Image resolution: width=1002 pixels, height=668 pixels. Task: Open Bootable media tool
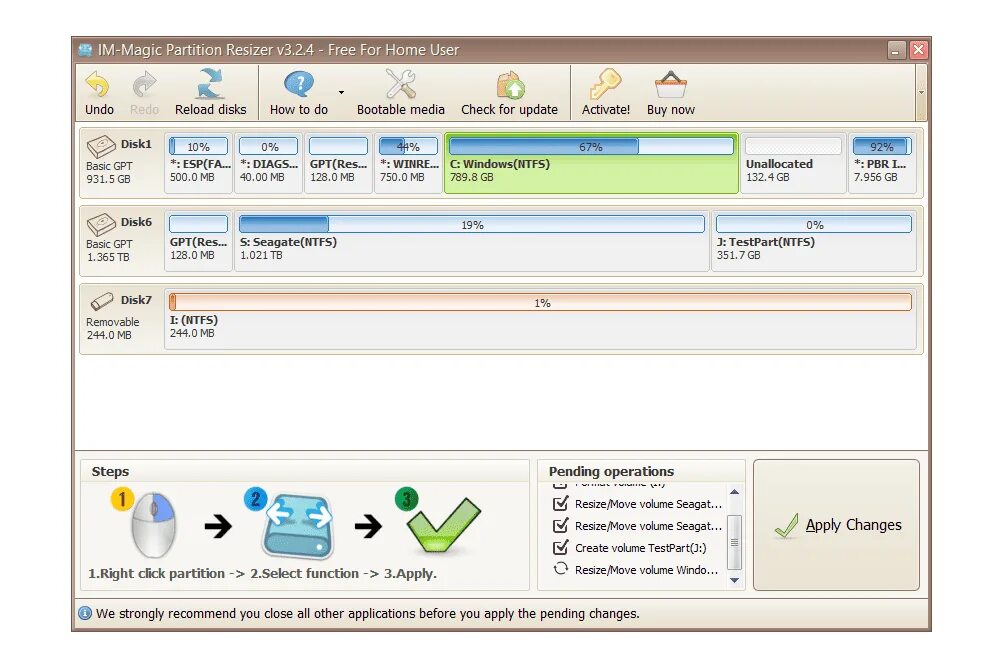[x=401, y=84]
